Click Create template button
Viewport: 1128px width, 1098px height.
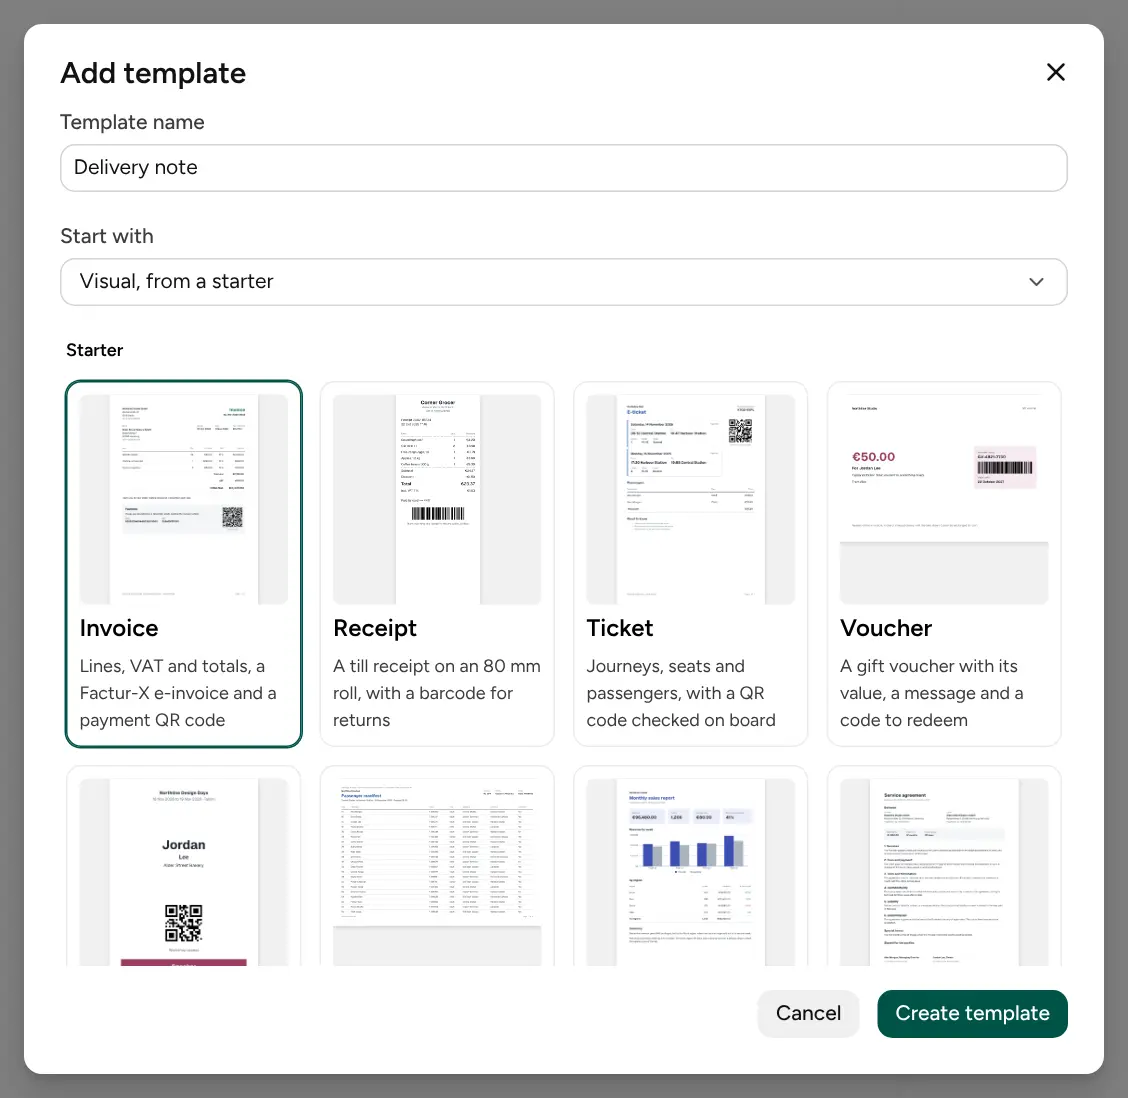[972, 1013]
